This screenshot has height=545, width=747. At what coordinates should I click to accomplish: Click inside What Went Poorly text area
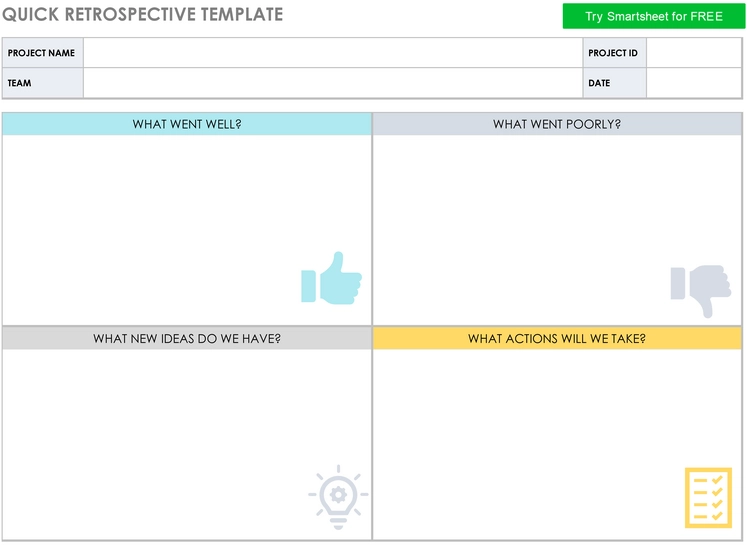pyautogui.click(x=557, y=230)
